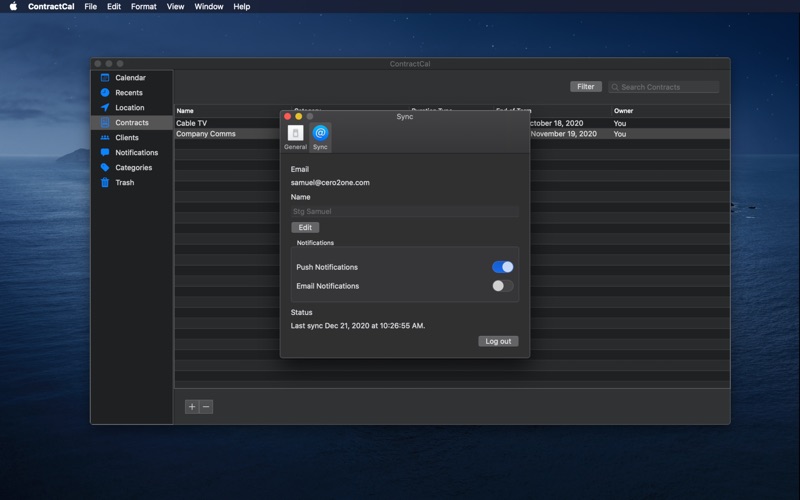The width and height of the screenshot is (800, 500).
Task: Open the Format menu
Action: pyautogui.click(x=143, y=7)
